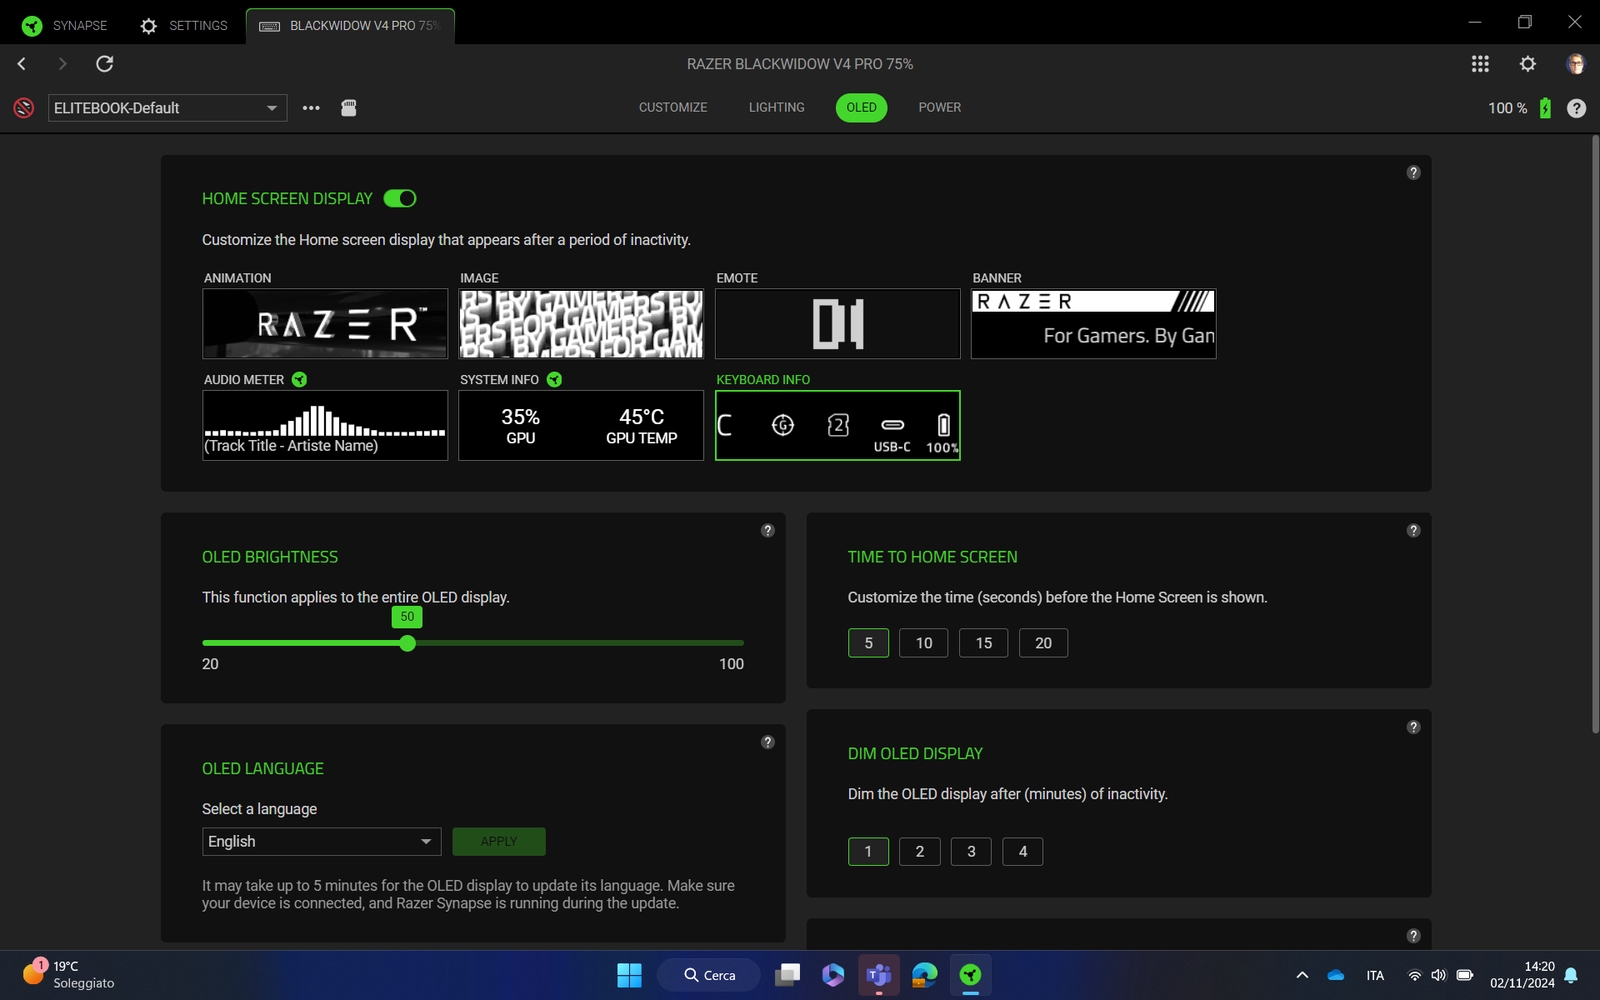Click the Razer Synapse taskbar icon
This screenshot has width=1600, height=1000.
(970, 975)
